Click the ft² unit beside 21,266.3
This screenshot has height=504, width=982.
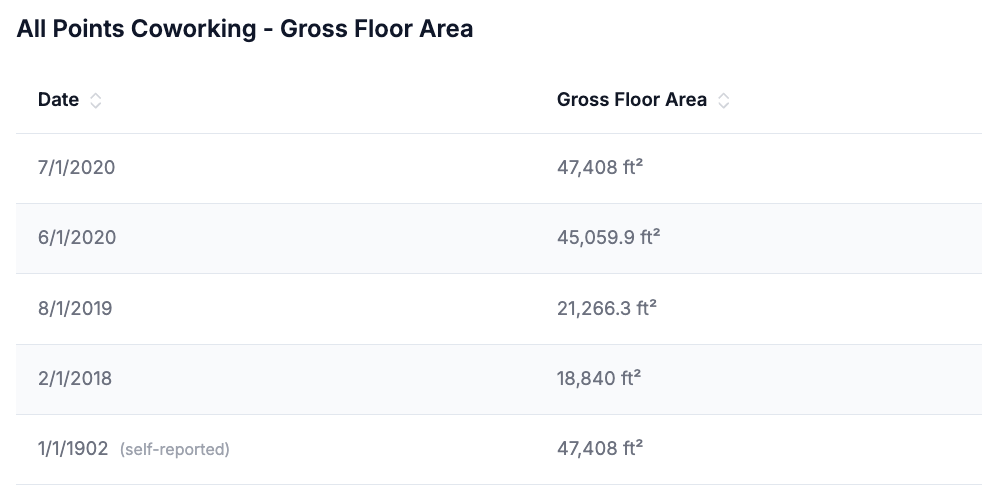point(646,307)
